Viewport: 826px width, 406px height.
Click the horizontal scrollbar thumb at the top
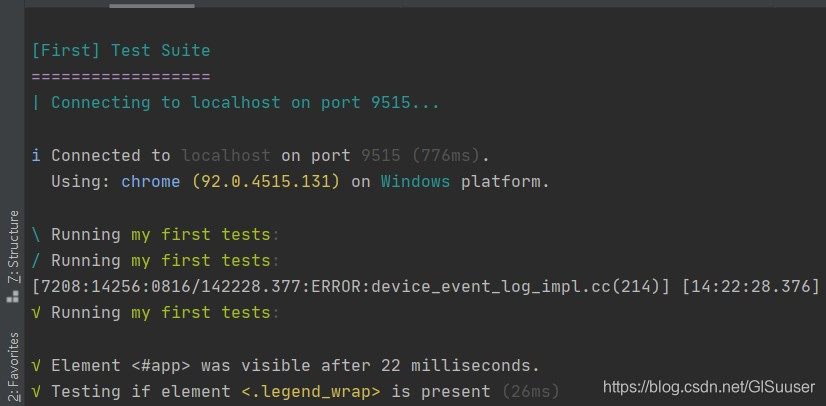pyautogui.click(x=152, y=6)
